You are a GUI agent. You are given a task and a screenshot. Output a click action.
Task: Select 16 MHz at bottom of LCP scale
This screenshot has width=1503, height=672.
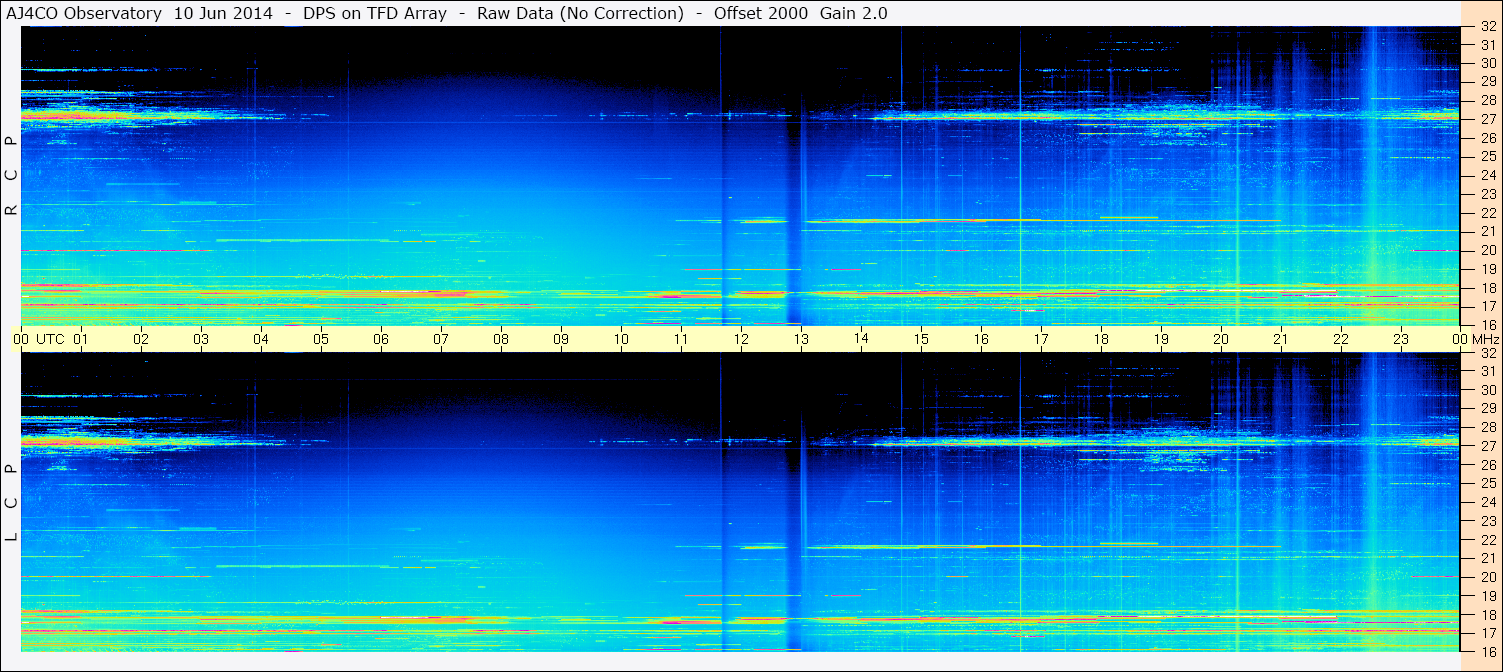click(1488, 651)
